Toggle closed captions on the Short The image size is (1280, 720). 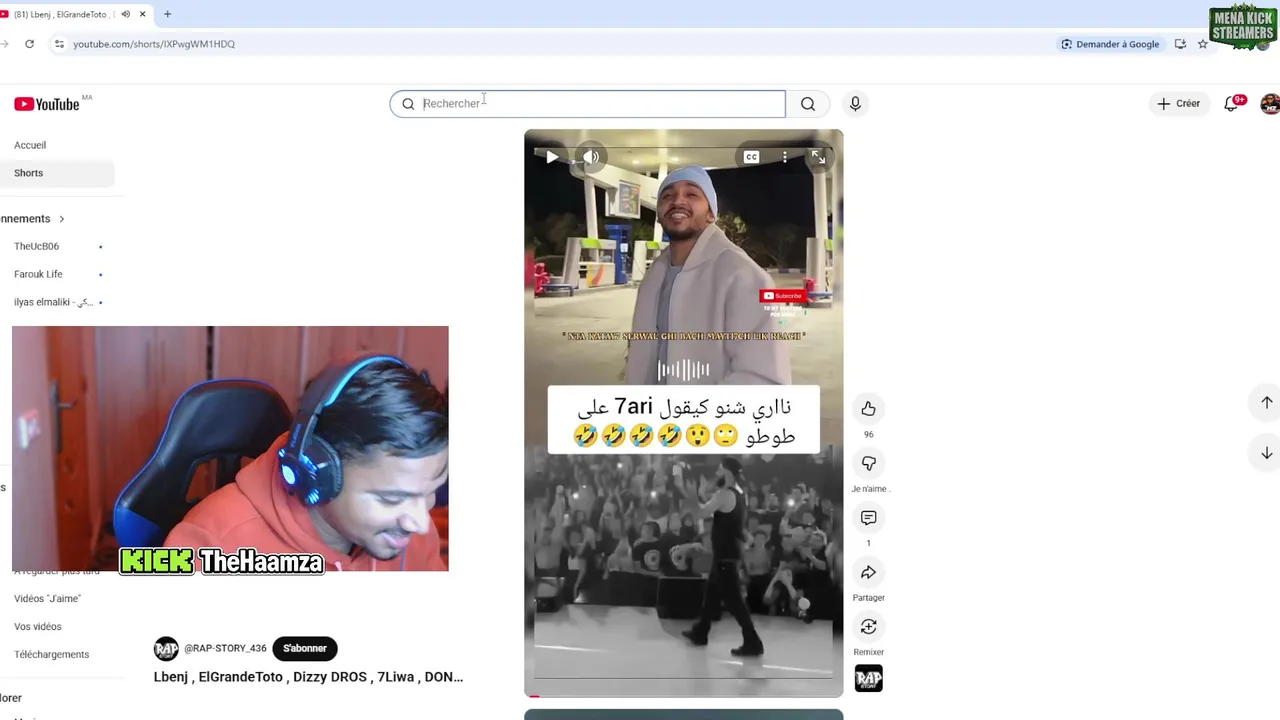point(751,157)
